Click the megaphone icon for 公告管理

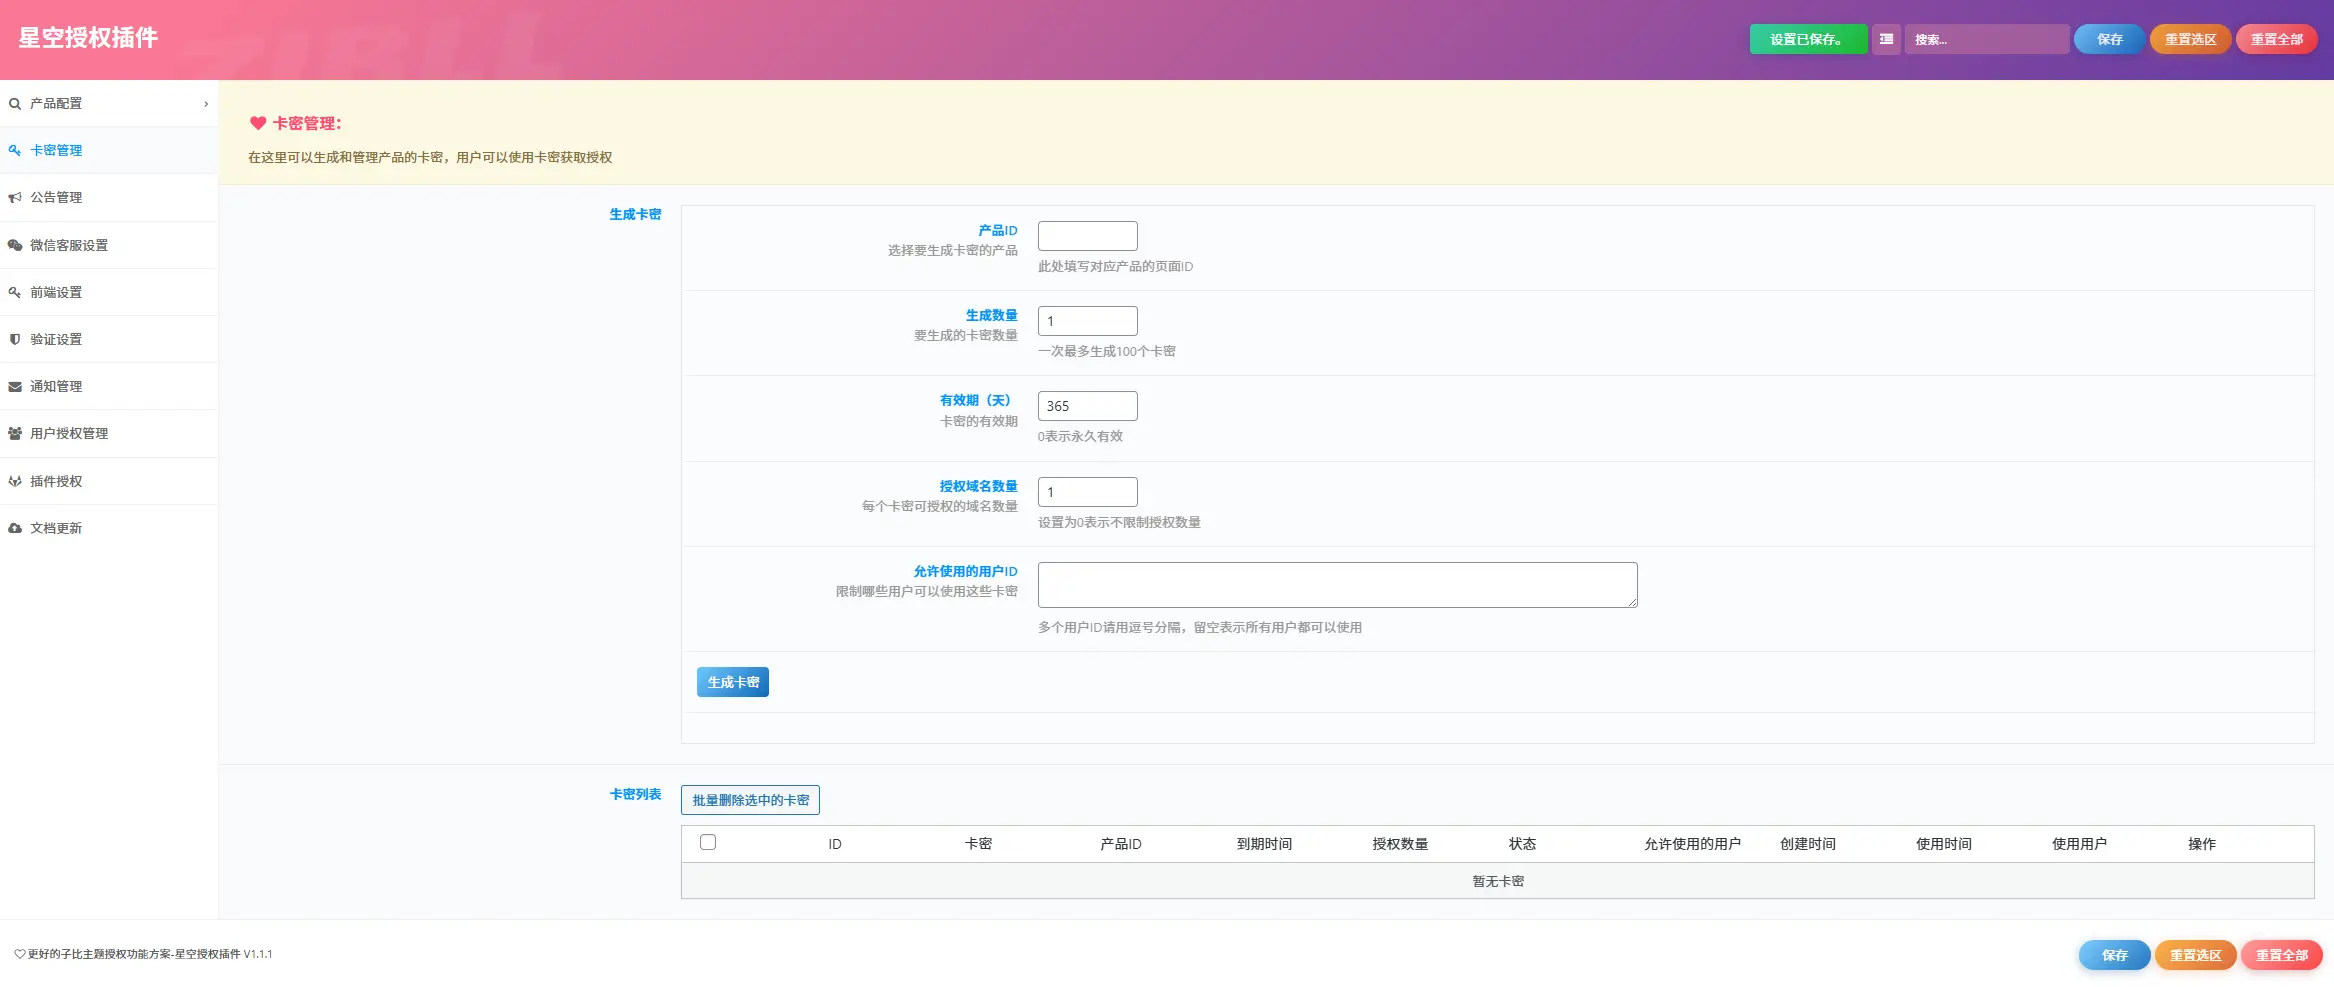15,198
